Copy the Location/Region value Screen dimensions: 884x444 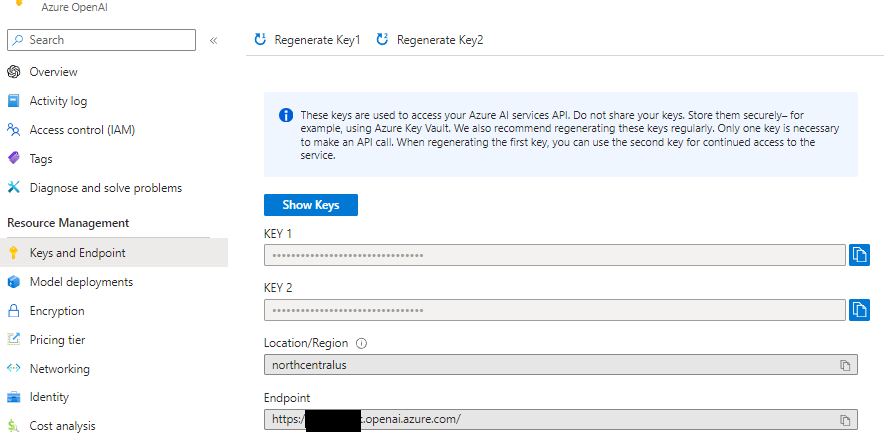pos(845,365)
